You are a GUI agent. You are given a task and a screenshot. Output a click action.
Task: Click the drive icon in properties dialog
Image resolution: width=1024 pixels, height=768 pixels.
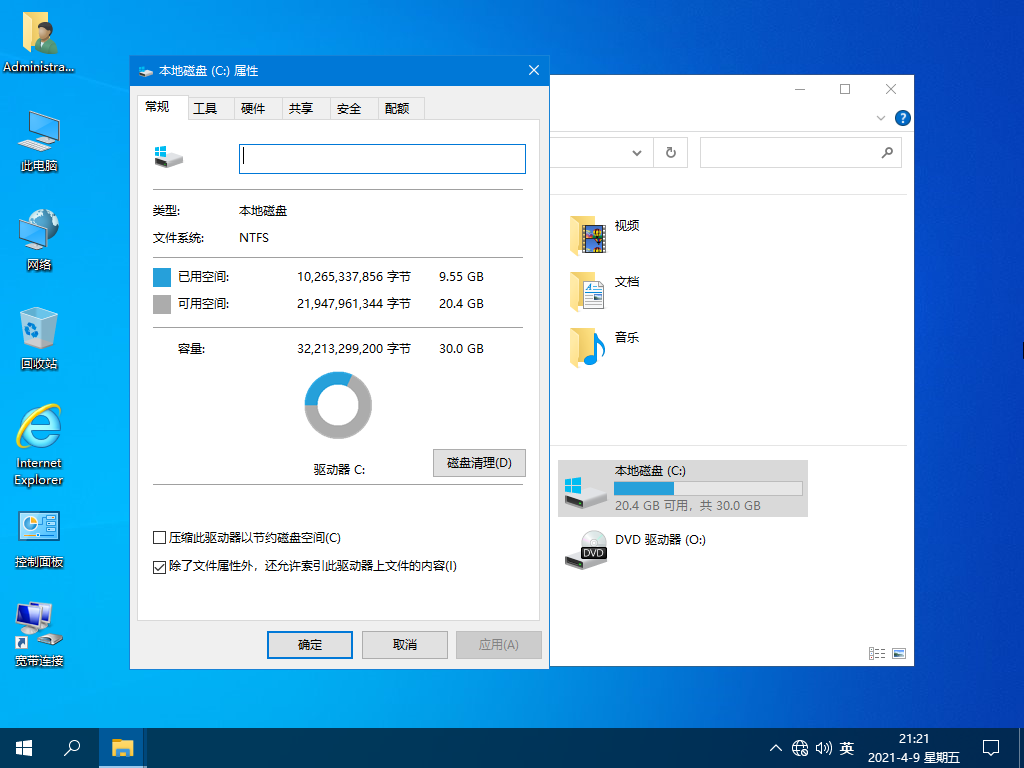point(168,157)
